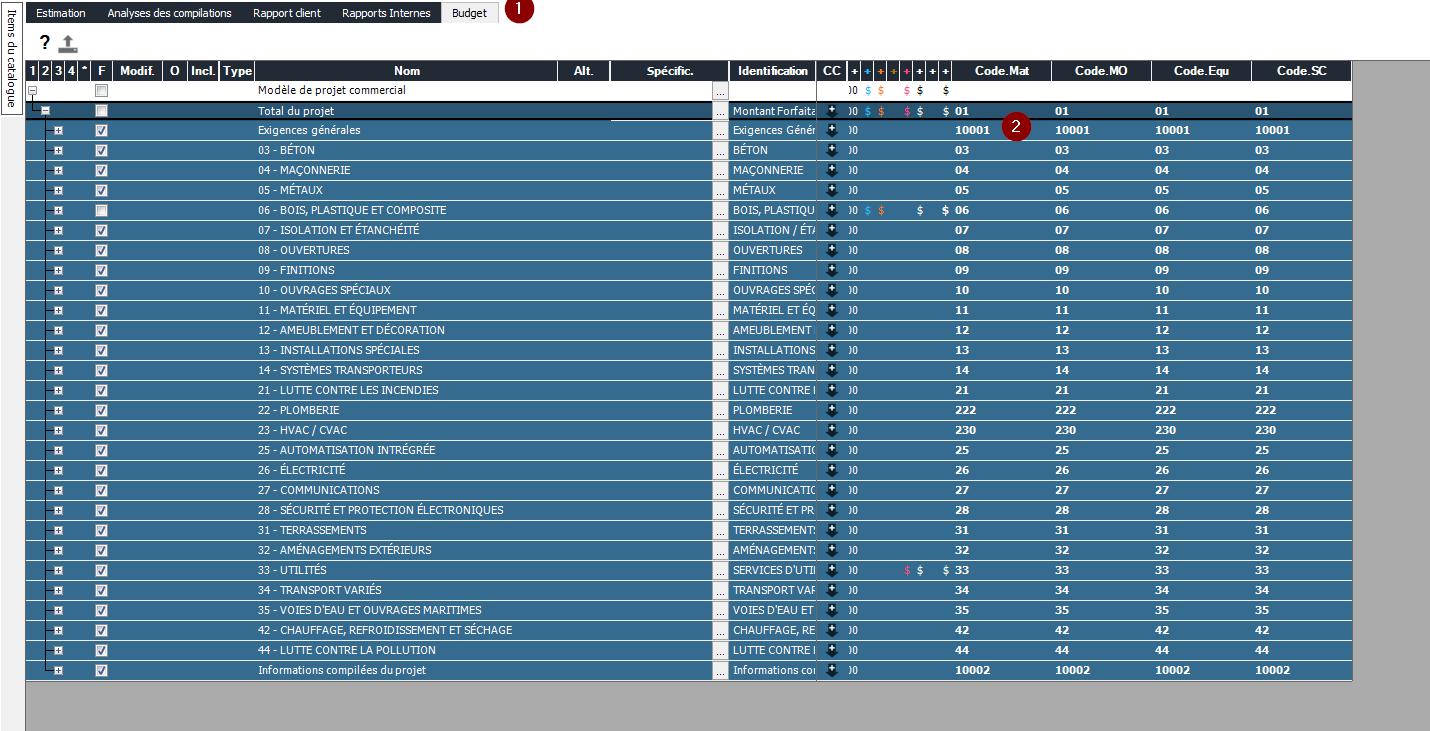1430x731 pixels.
Task: Switch to the Estimation tab
Action: (61, 13)
